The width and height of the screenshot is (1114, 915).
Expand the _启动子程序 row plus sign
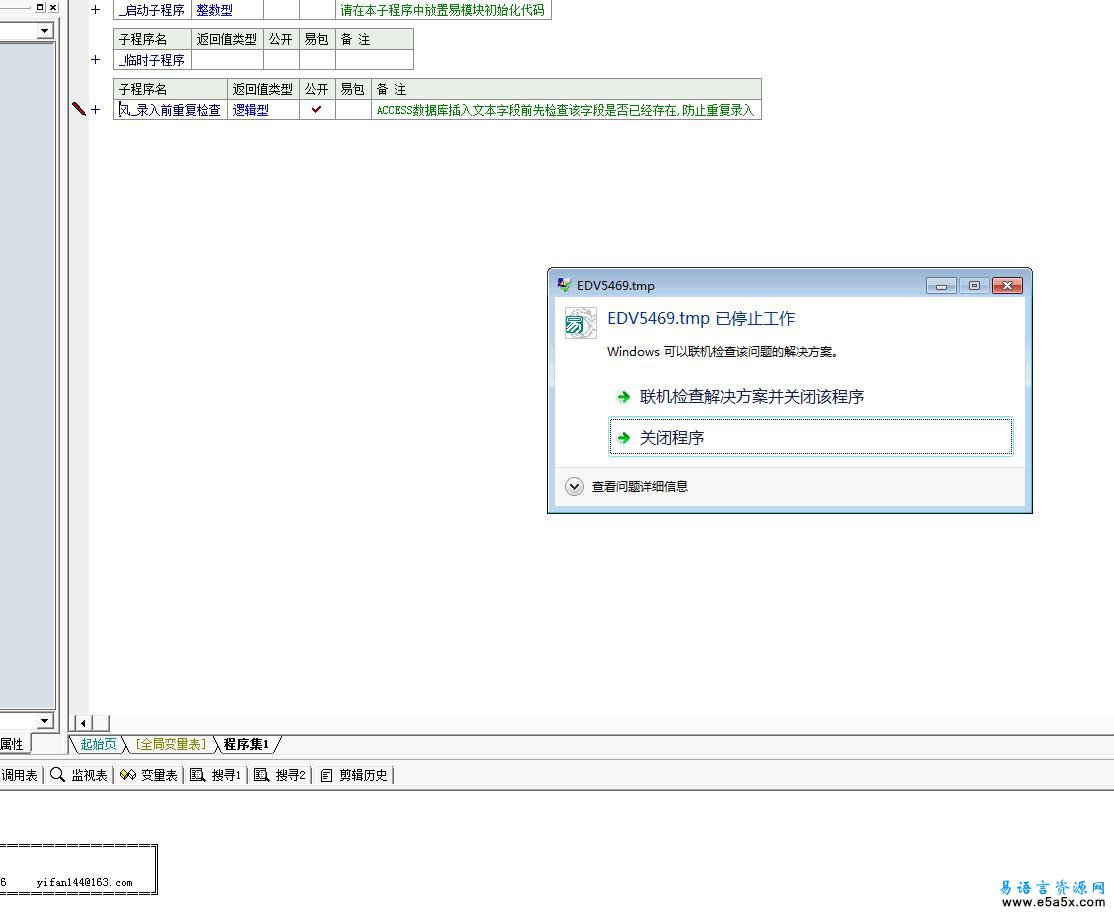[x=95, y=10]
